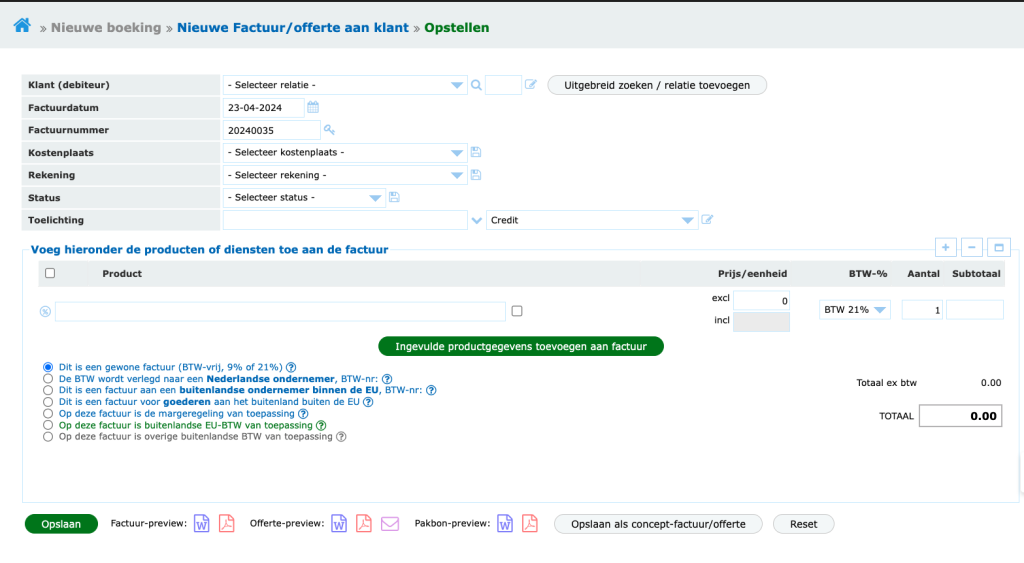Edit icon next to Credit dropdown
Image resolution: width=1024 pixels, height=563 pixels.
point(707,219)
